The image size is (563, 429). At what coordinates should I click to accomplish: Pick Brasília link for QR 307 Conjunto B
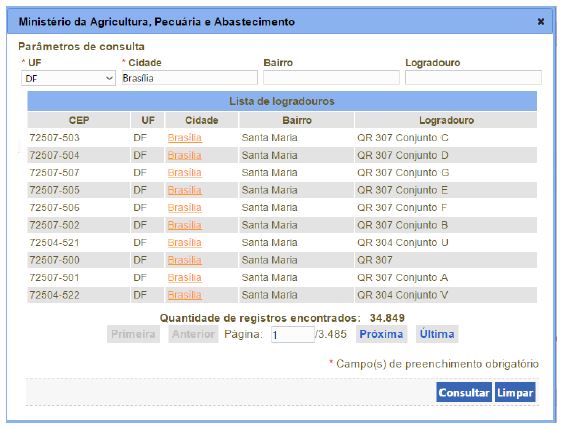coord(185,225)
